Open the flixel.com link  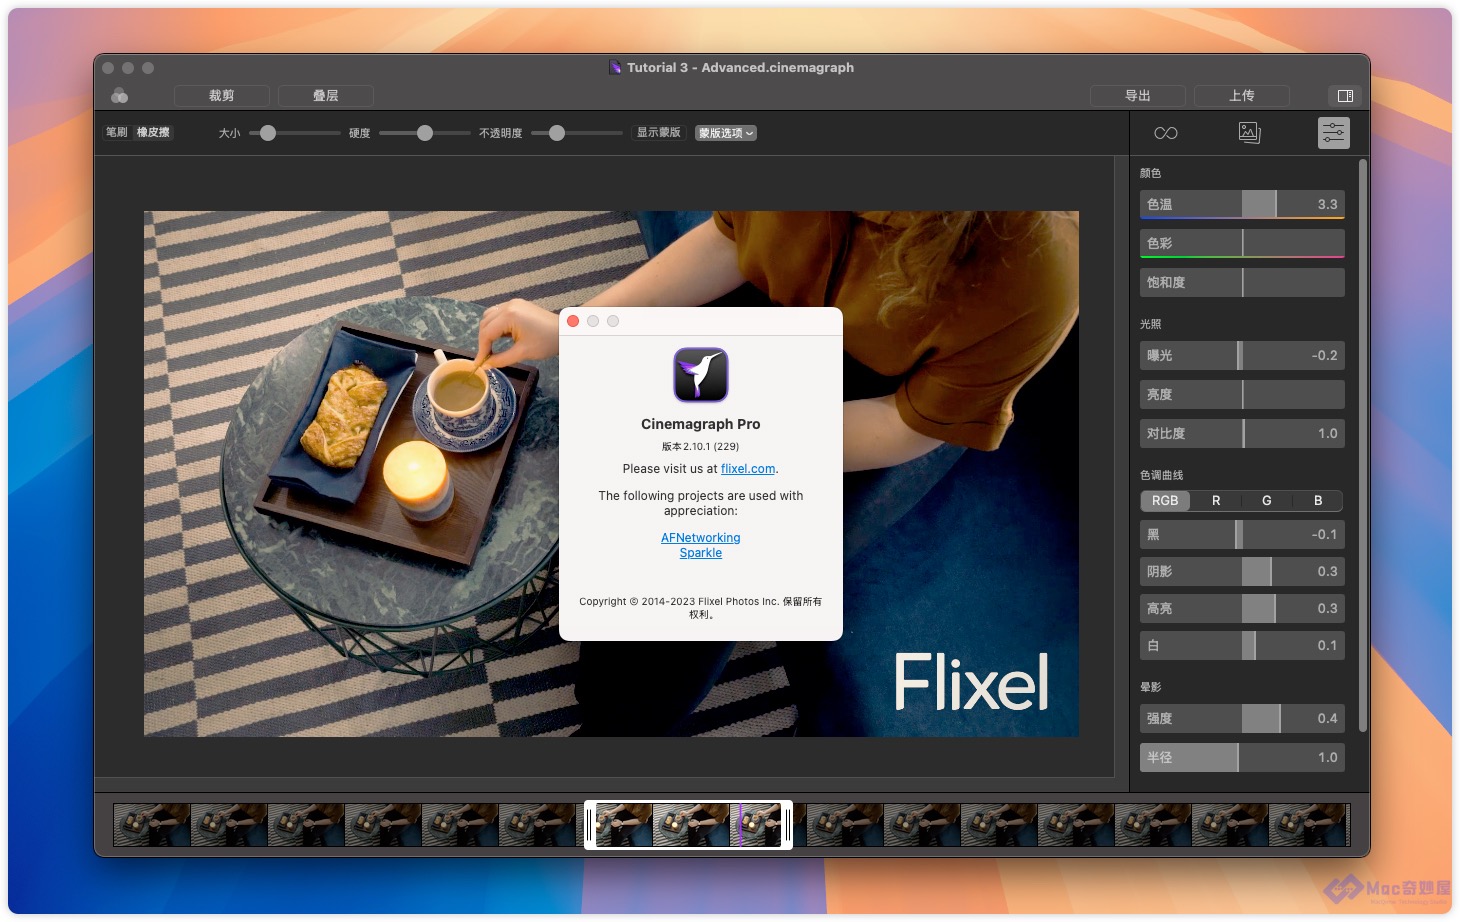point(748,469)
